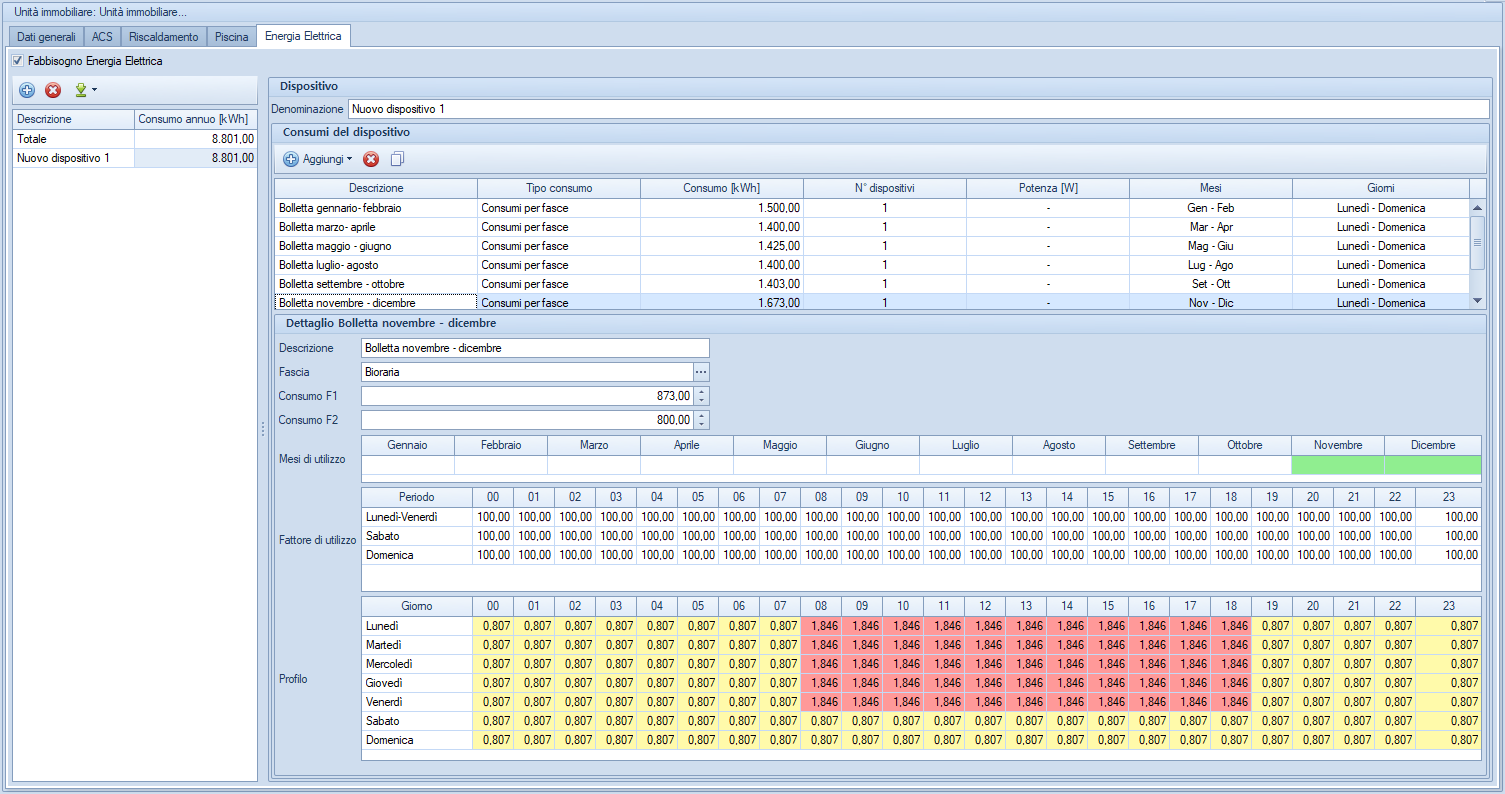Viewport: 1505px width, 794px height.
Task: Click the duplicate consumption copy icon
Action: [398, 159]
